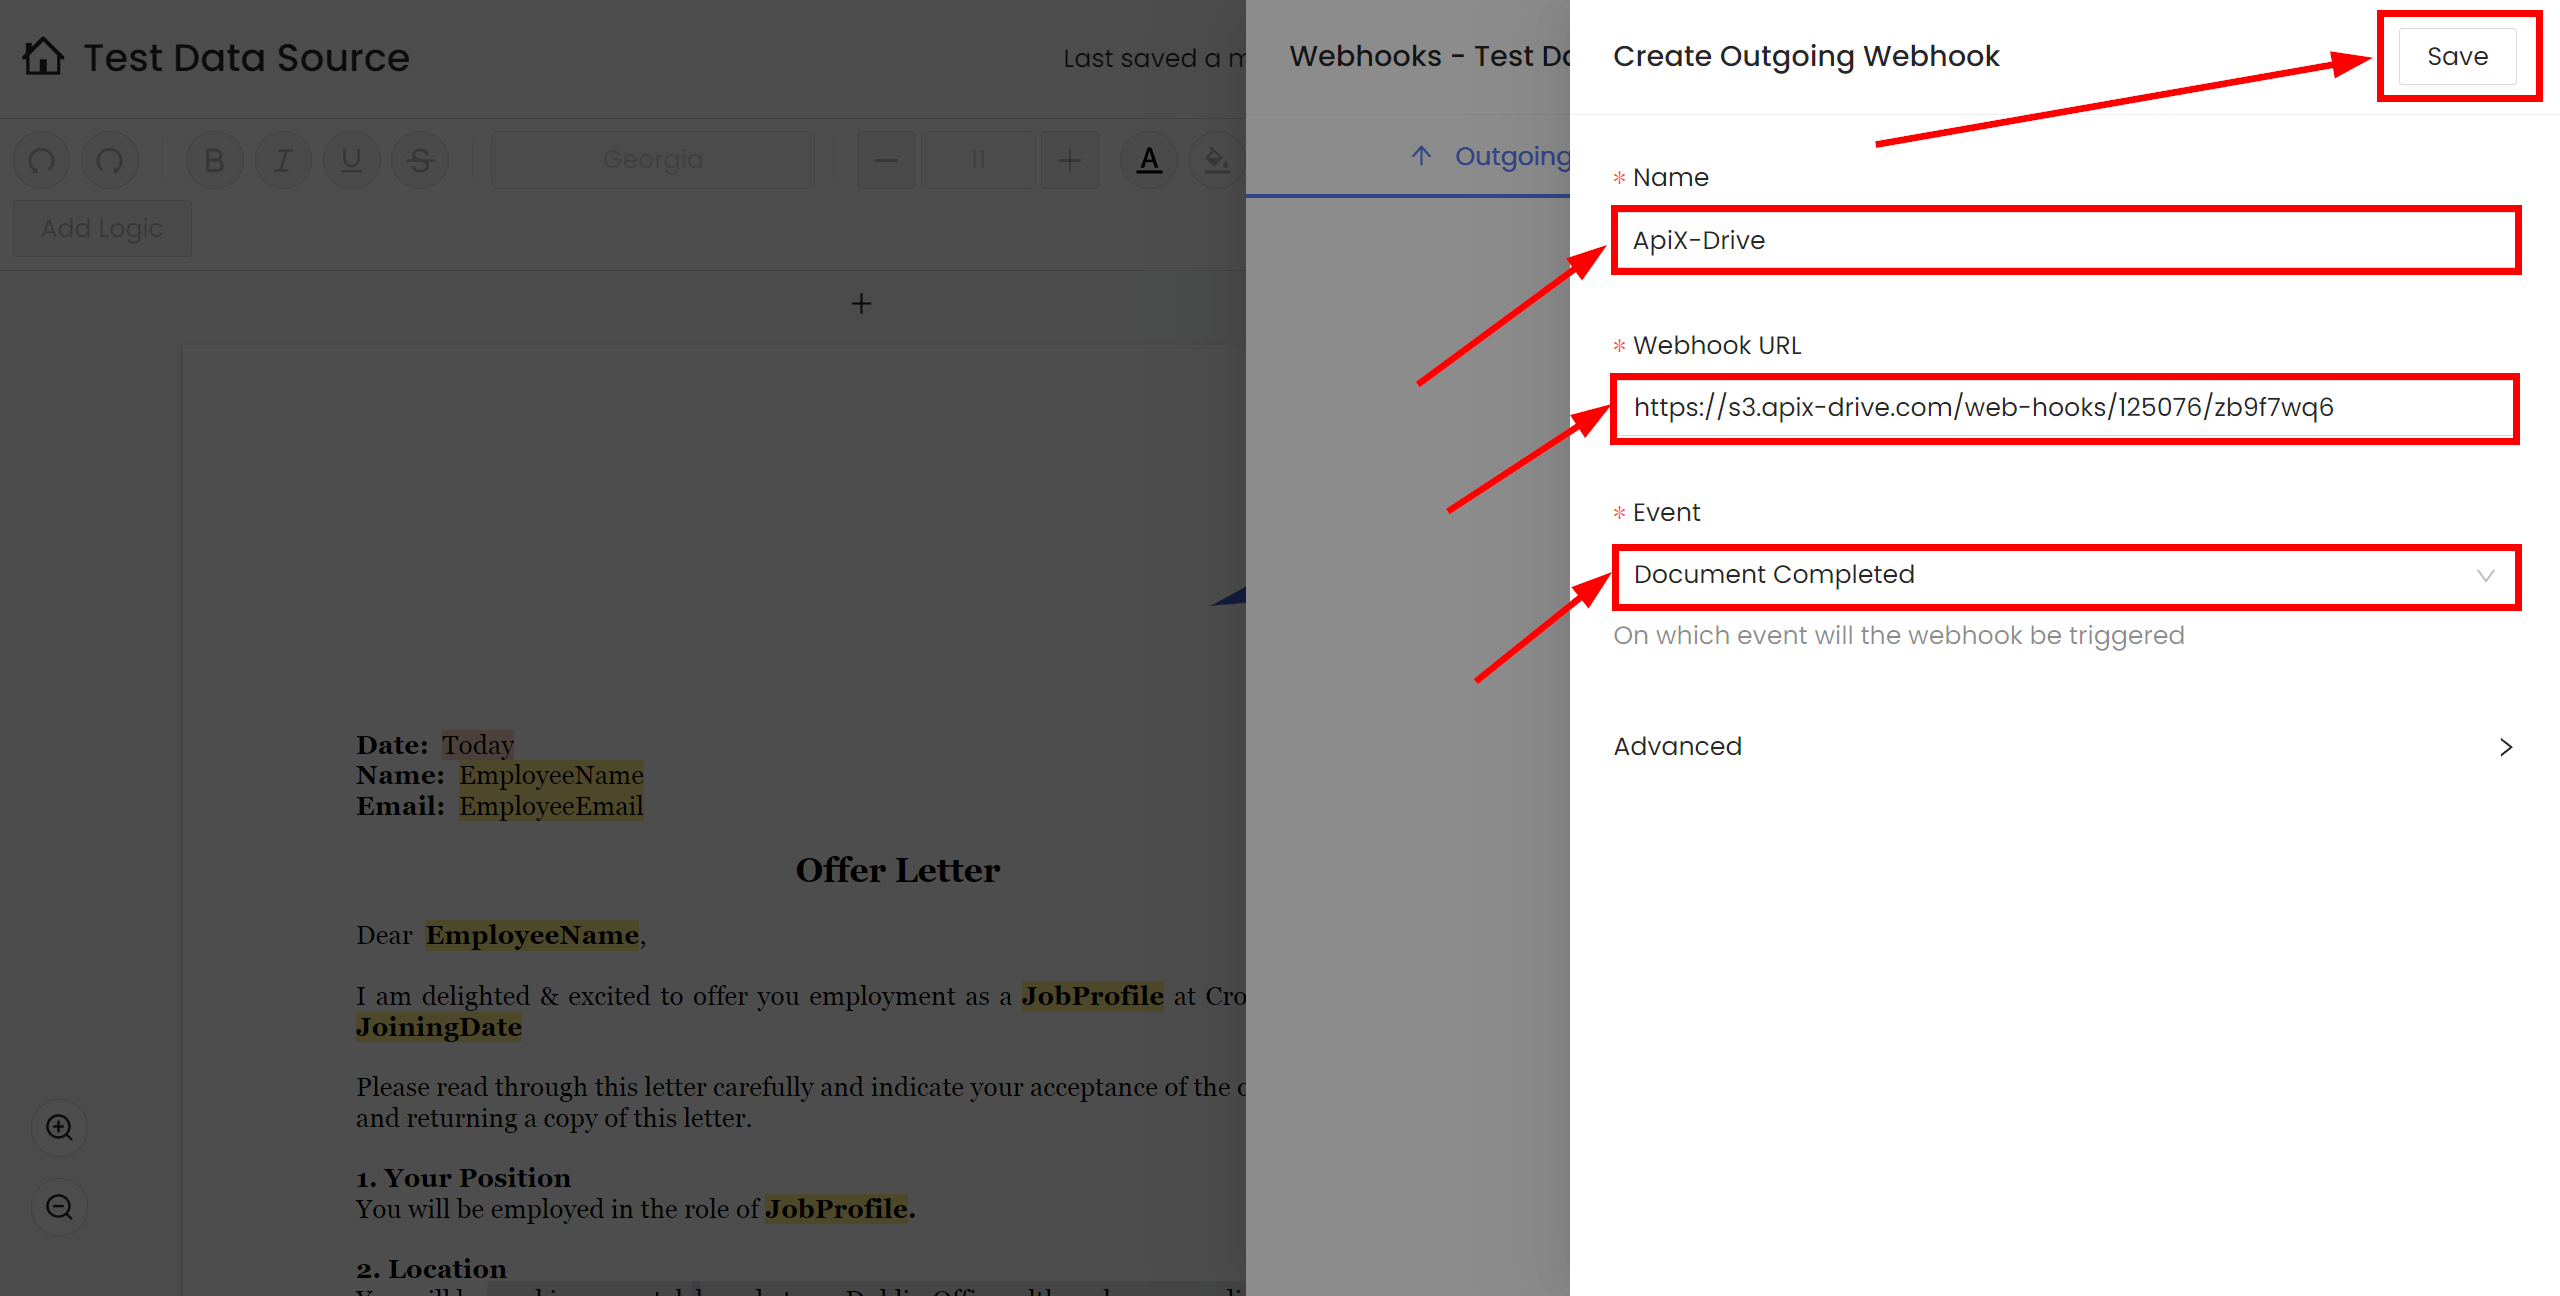The image size is (2560, 1296).
Task: Toggle italic formatting
Action: tap(283, 160)
